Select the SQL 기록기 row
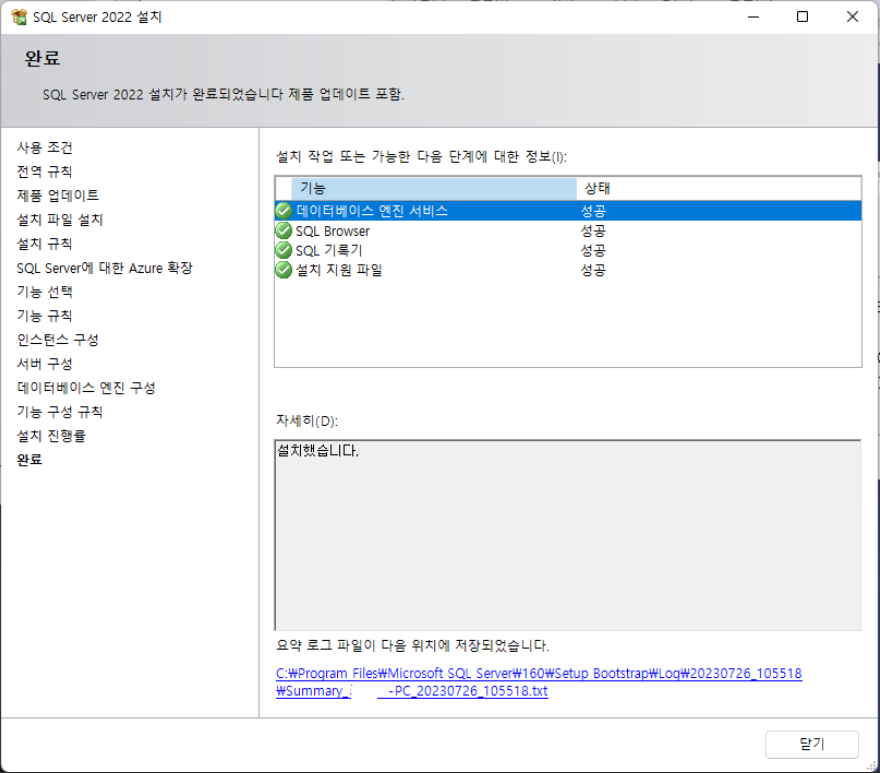Image resolution: width=880 pixels, height=773 pixels. pos(568,250)
